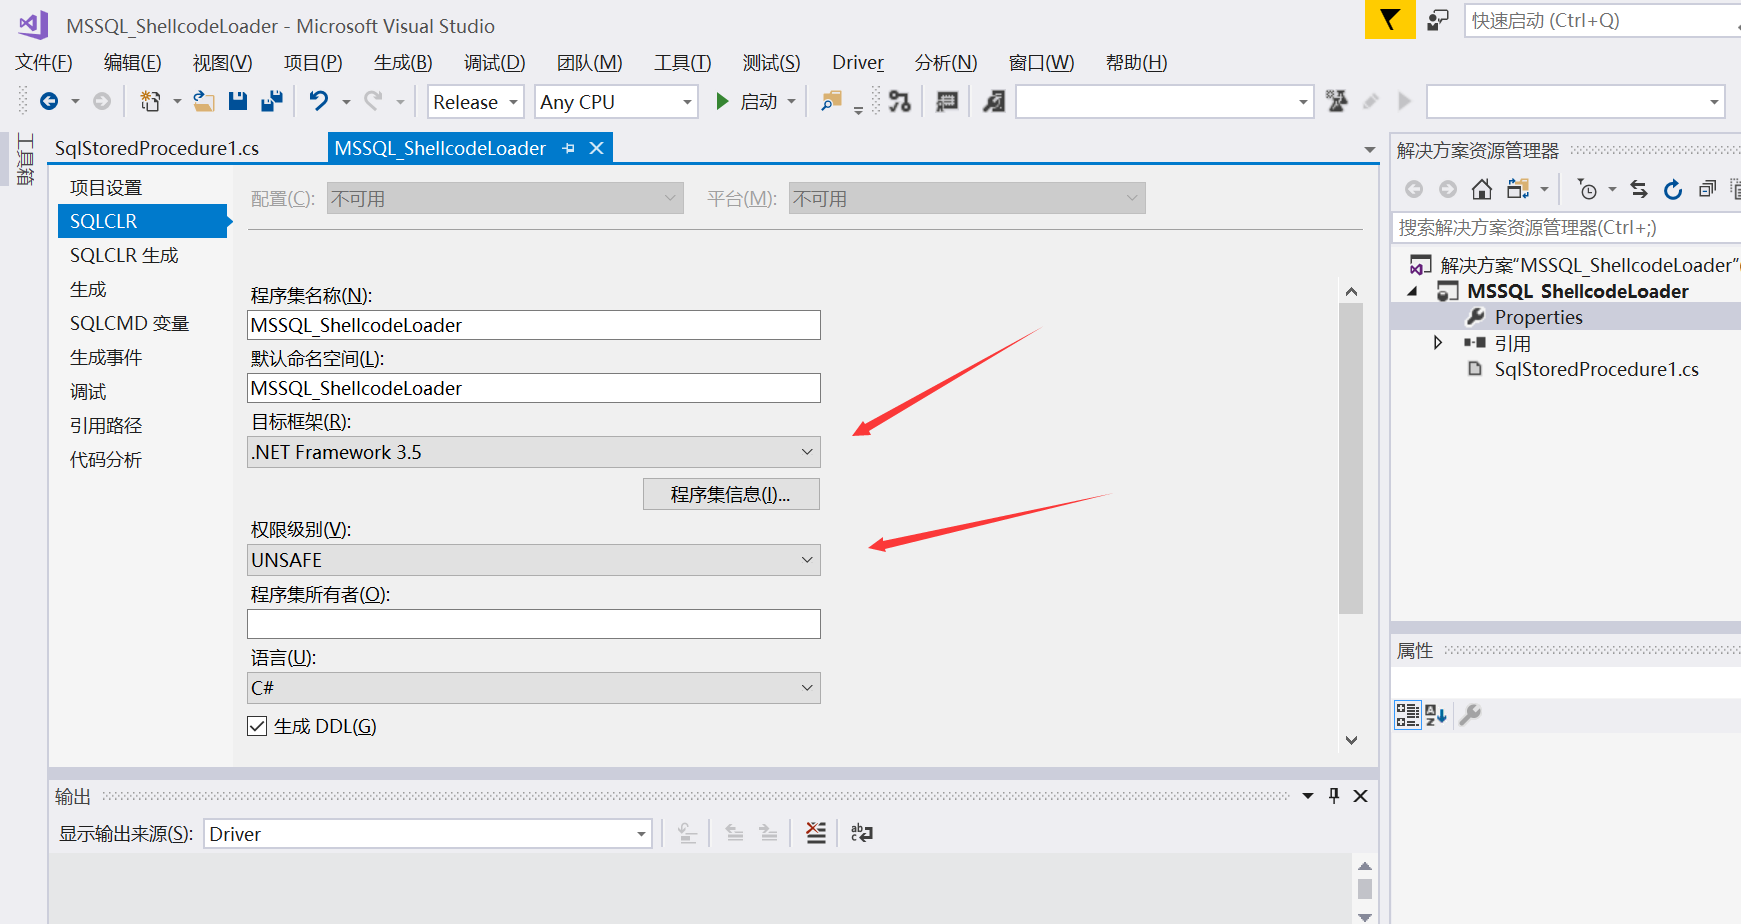Close the Output panel
This screenshot has height=924, width=1741.
point(1360,796)
